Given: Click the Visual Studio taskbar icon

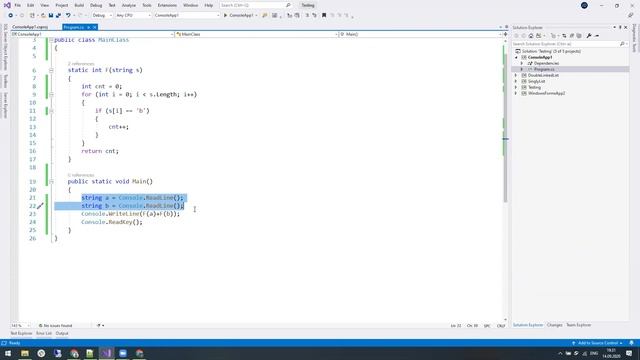Looking at the screenshot, I should click(107, 353).
